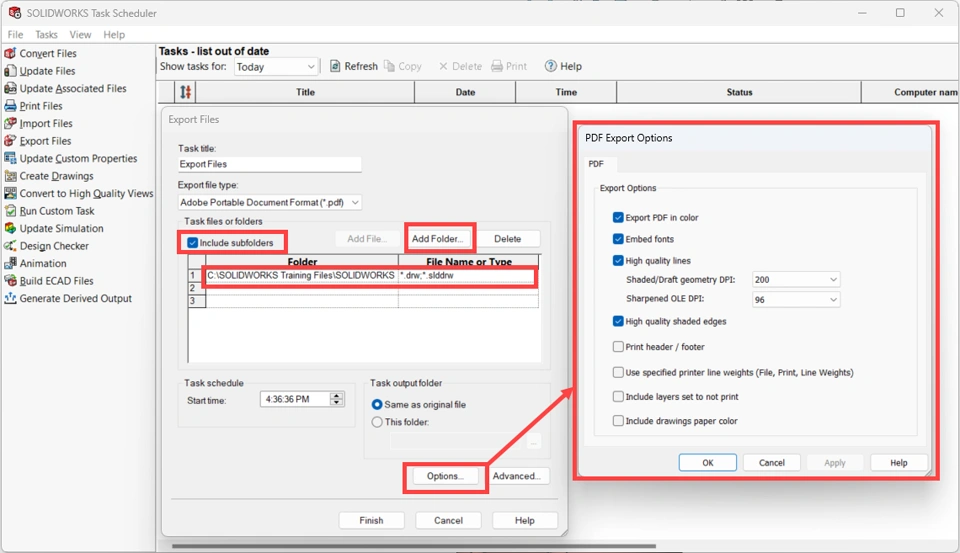960x553 pixels.
Task: Open the Tasks menu
Action: (x=46, y=34)
